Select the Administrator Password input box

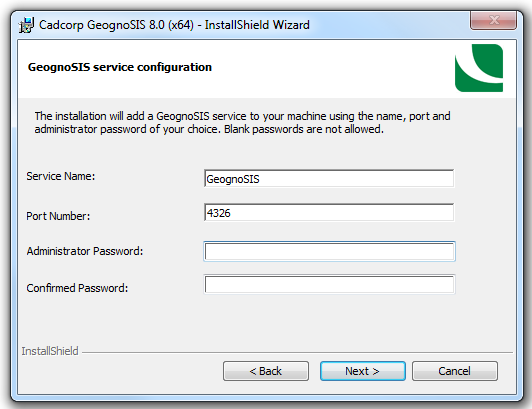click(x=329, y=251)
